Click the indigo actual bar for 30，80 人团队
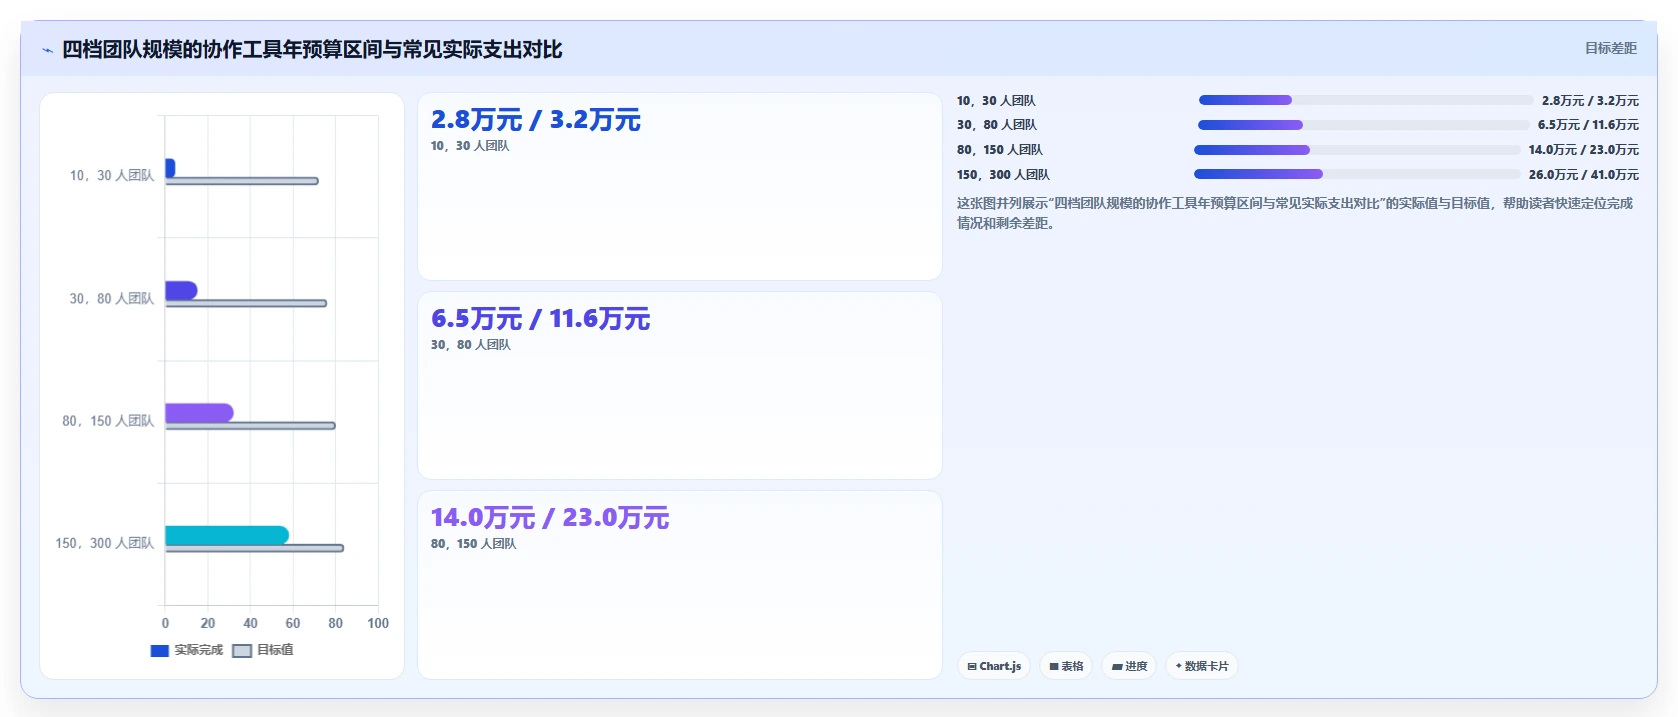Image resolution: width=1678 pixels, height=717 pixels. point(181,290)
